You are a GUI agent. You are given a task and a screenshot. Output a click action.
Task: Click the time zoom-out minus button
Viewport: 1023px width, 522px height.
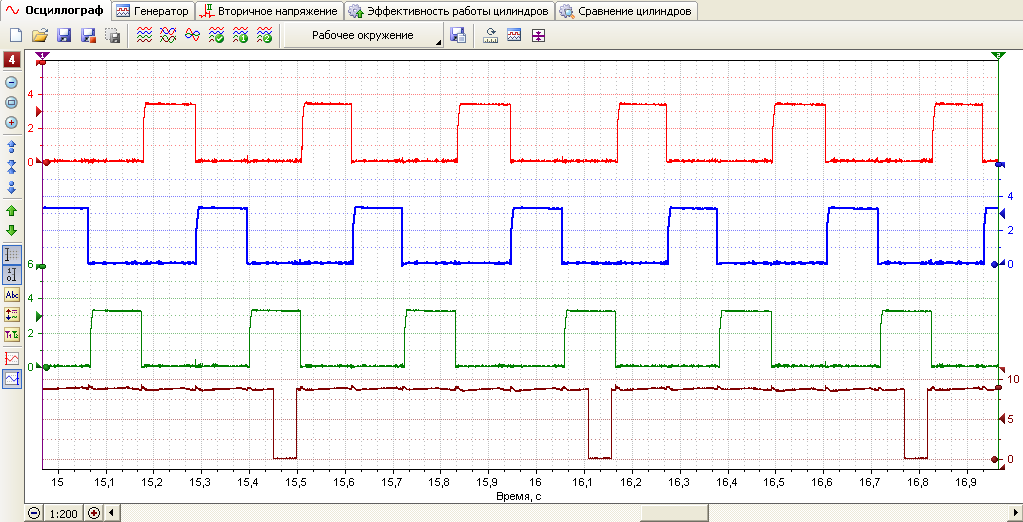[35, 514]
